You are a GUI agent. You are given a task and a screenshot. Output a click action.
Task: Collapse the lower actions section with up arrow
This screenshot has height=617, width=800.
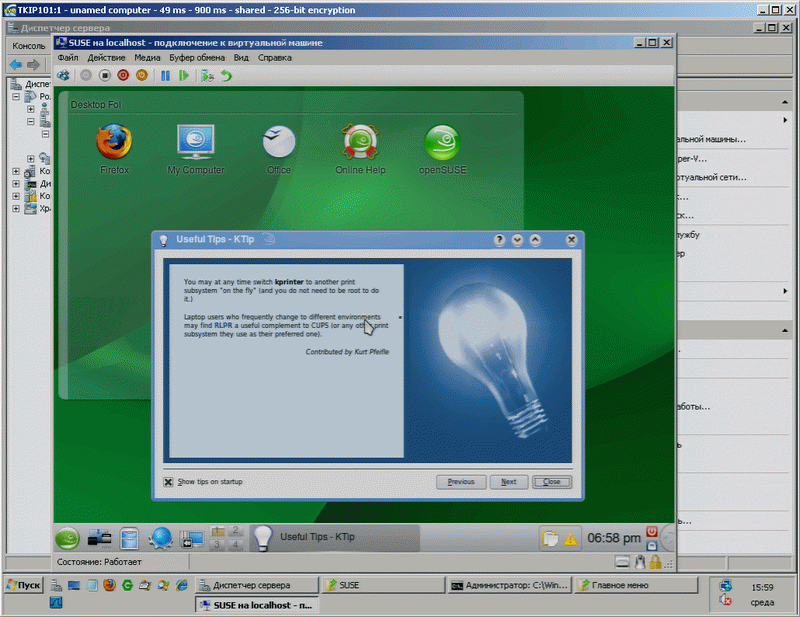[x=785, y=331]
